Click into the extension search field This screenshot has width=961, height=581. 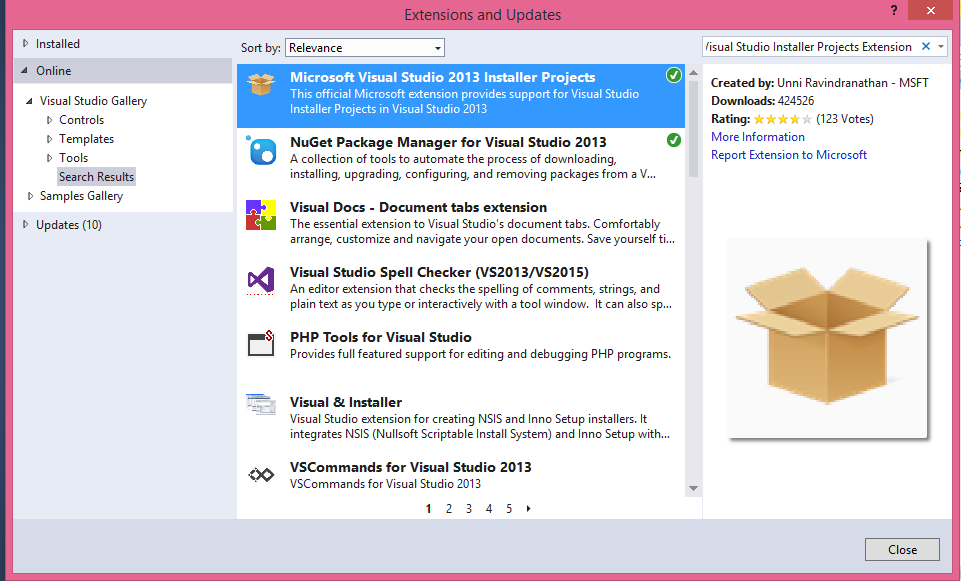(809, 47)
